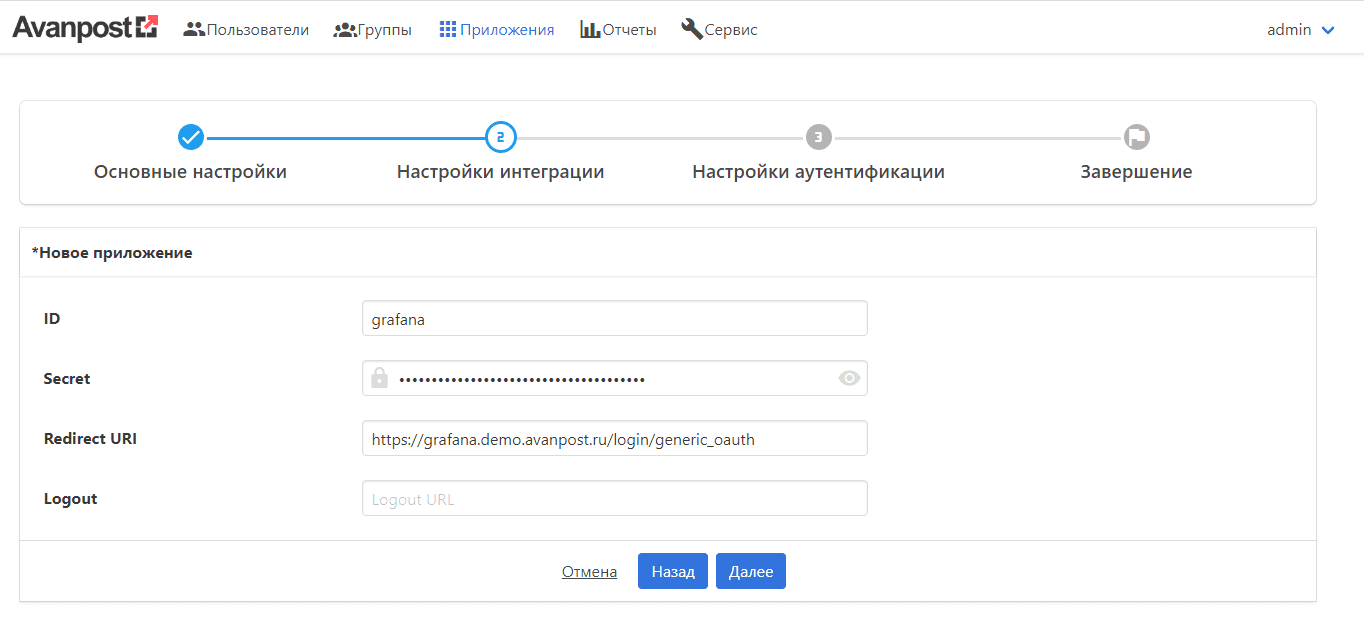Open the Отчеты menu item
The height and width of the screenshot is (629, 1364).
click(629, 30)
